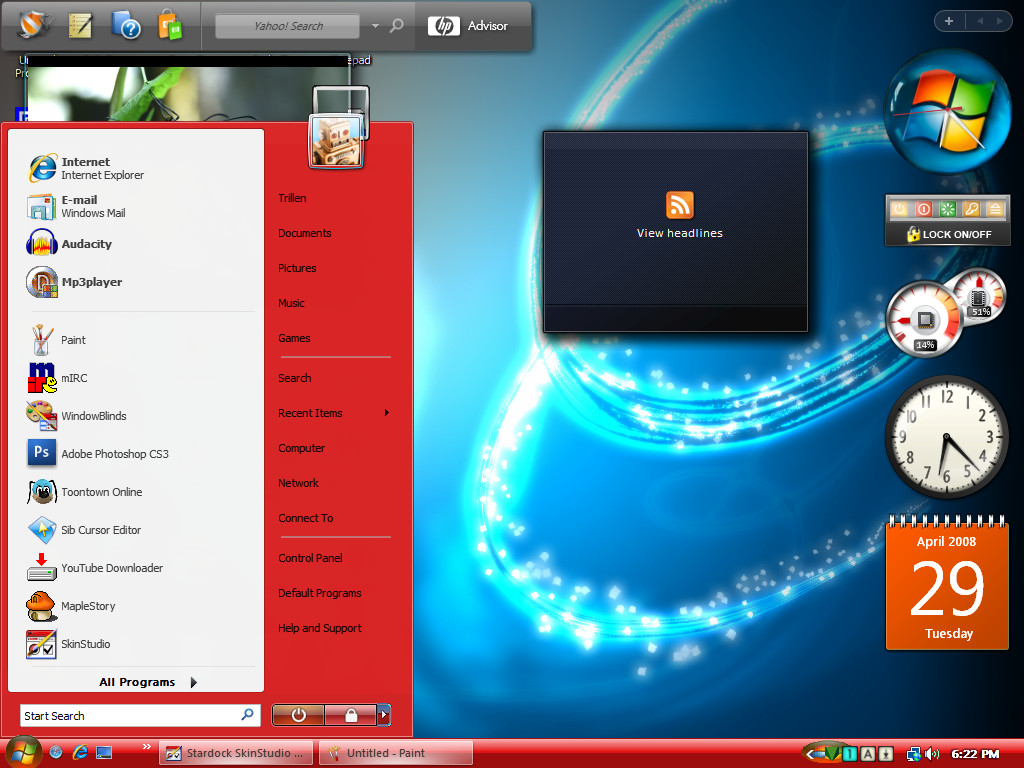Open shutdown options arrow next to lock
This screenshot has height=768, width=1024.
384,715
